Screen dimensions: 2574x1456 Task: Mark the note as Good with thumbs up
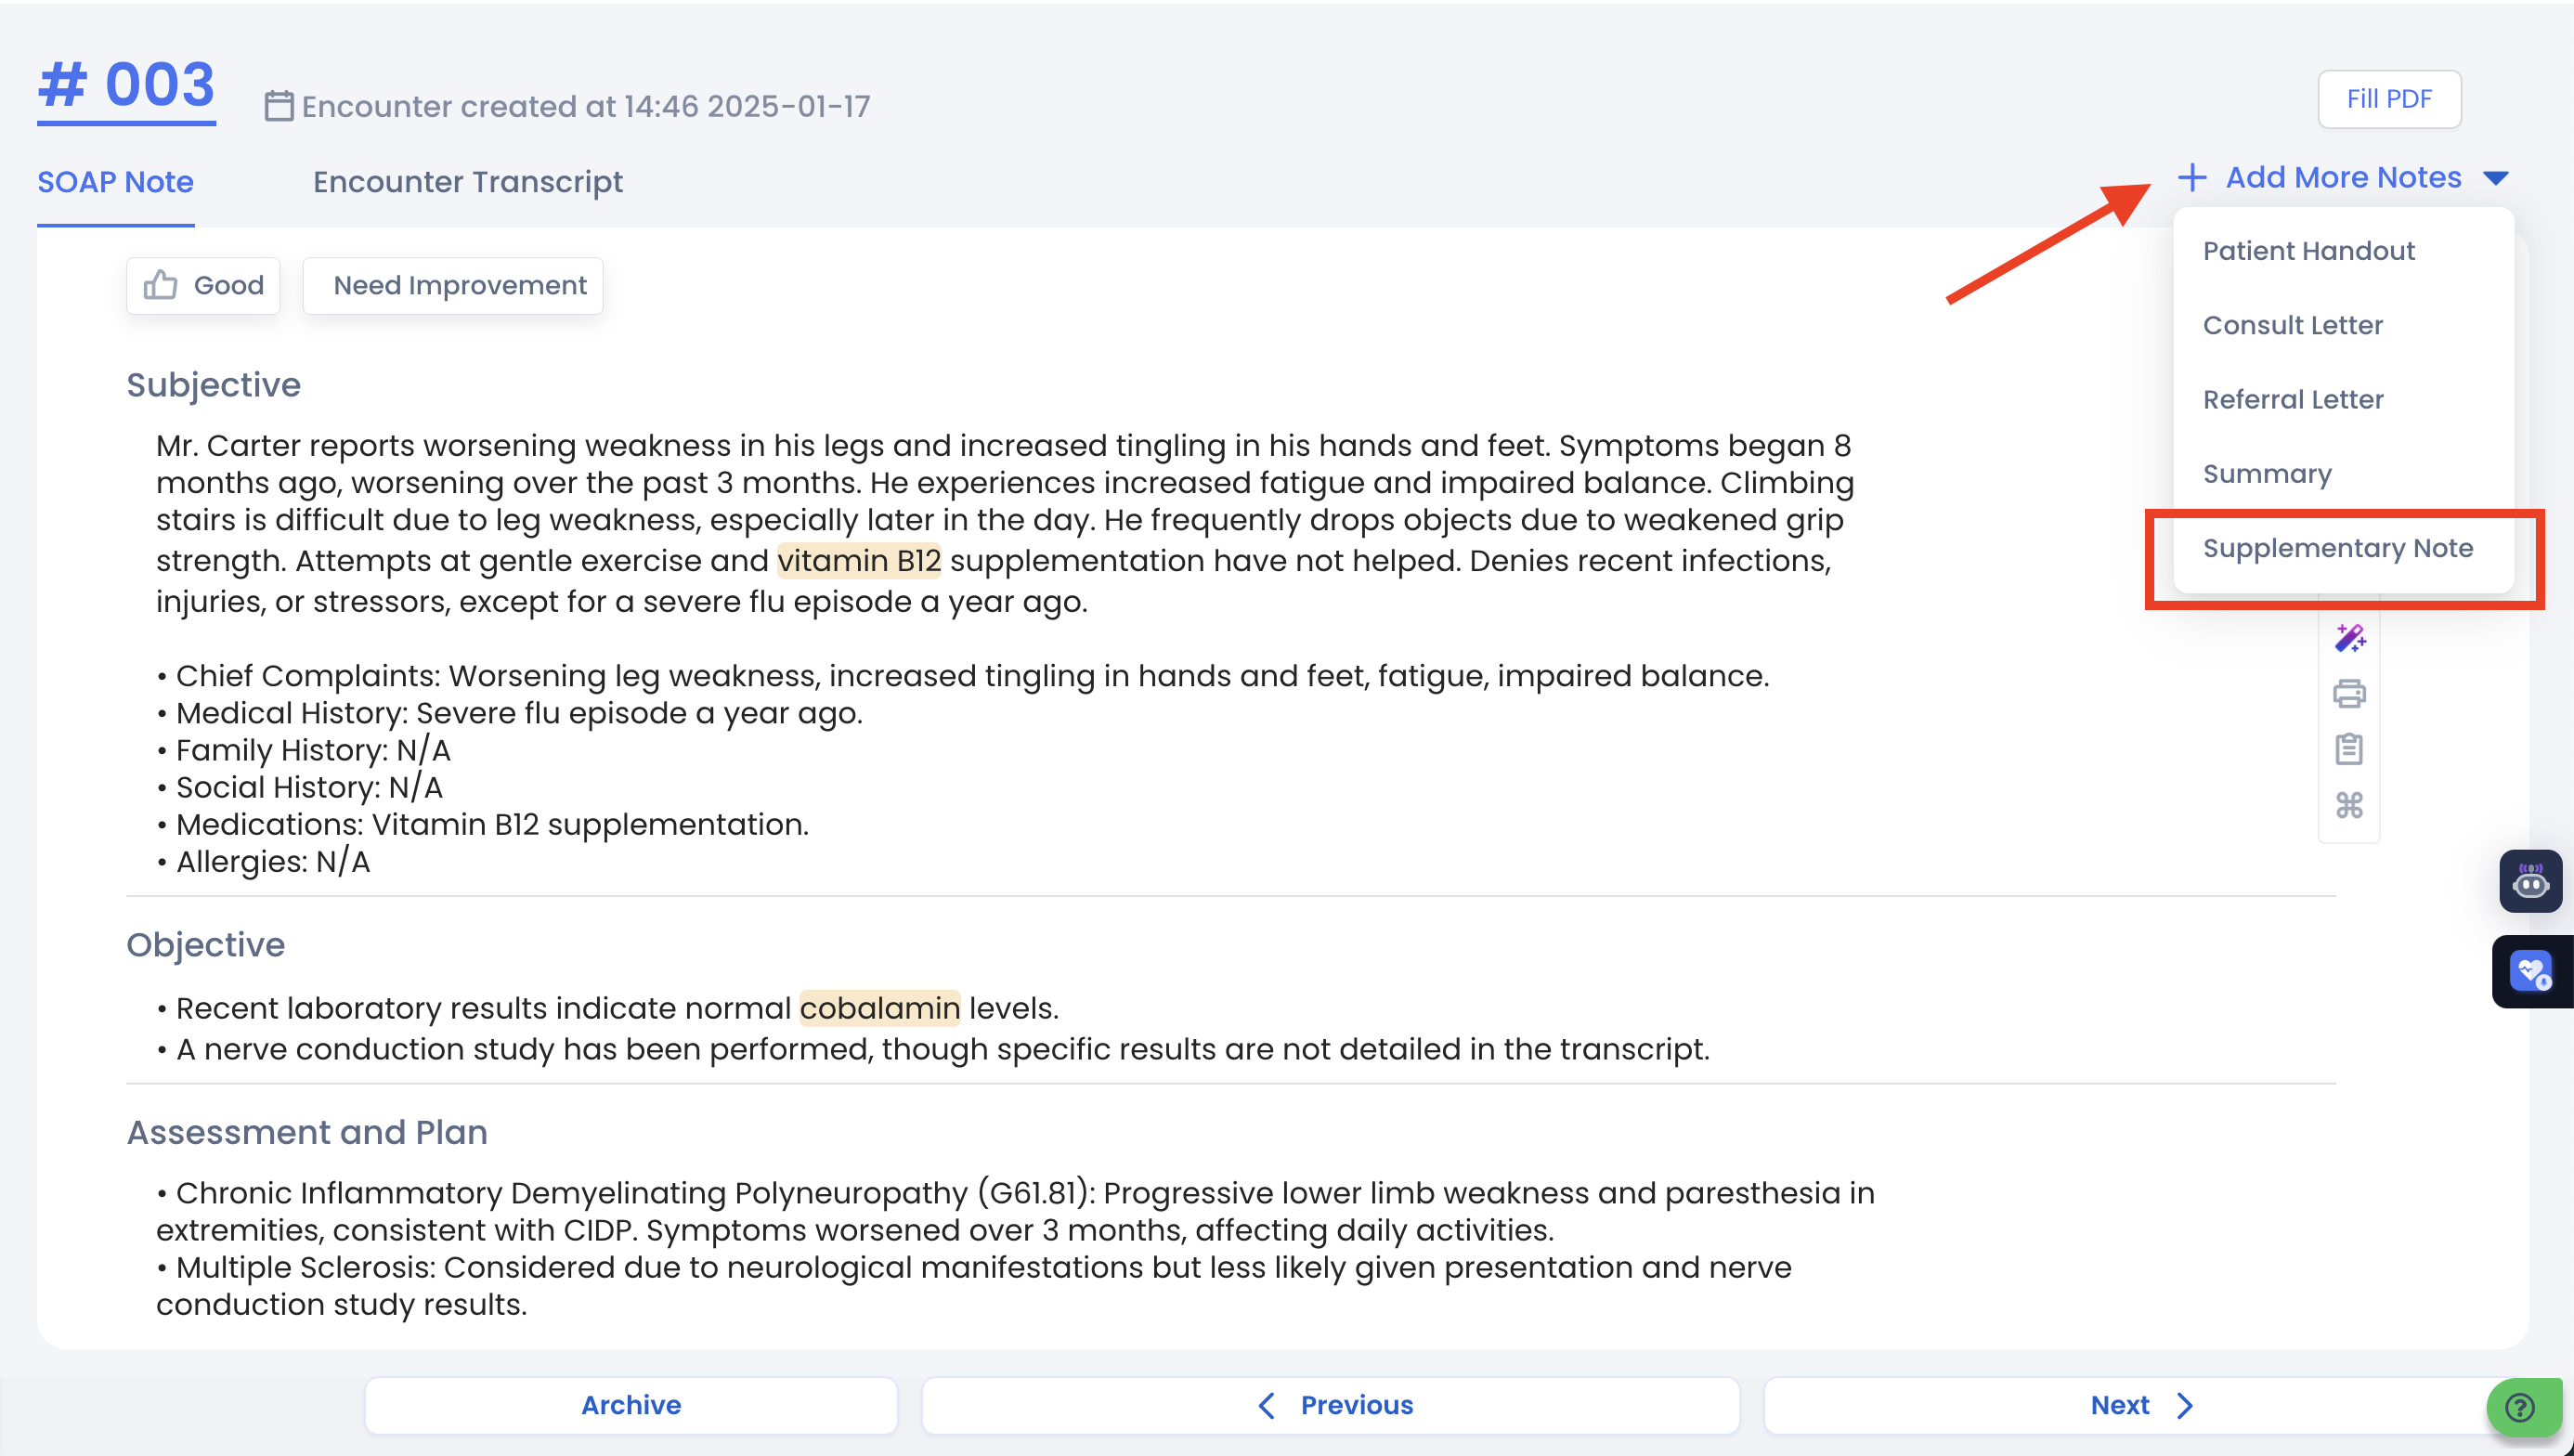point(203,286)
